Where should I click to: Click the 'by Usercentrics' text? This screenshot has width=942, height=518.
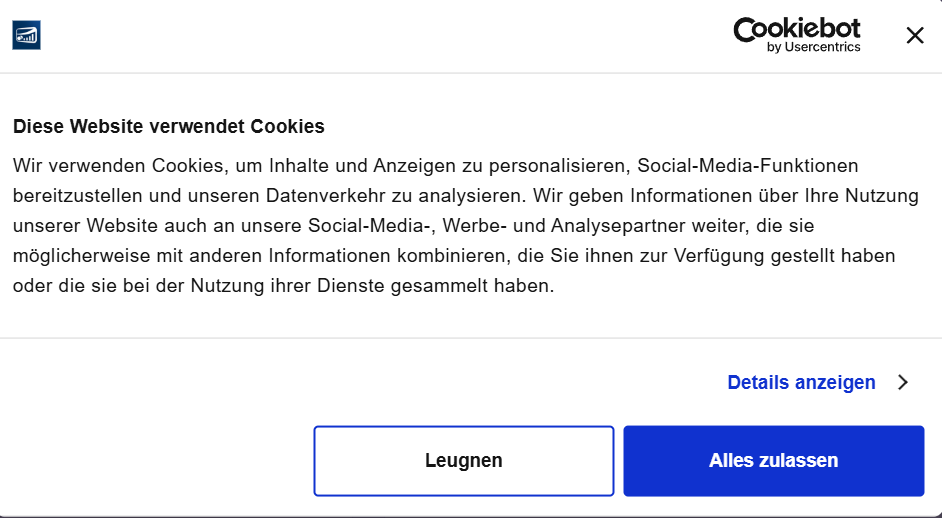point(813,47)
